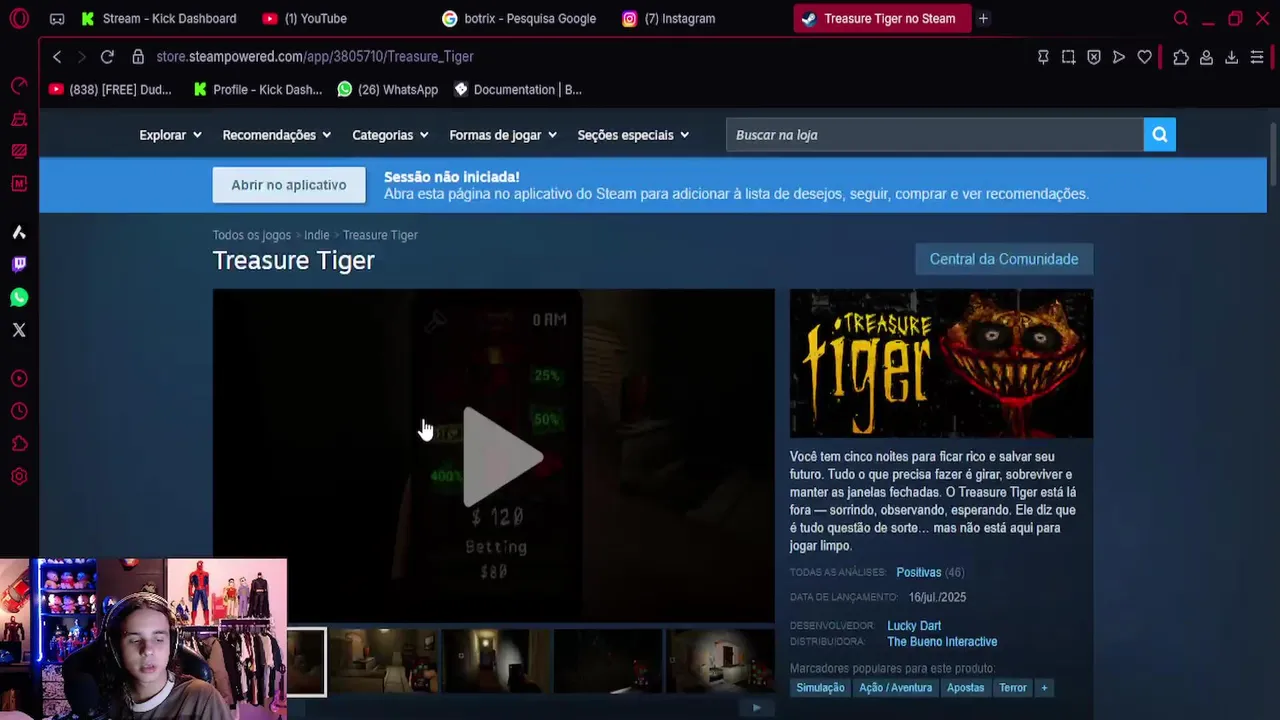1280x720 pixels.
Task: Select the Terror tag
Action: pos(1013,688)
